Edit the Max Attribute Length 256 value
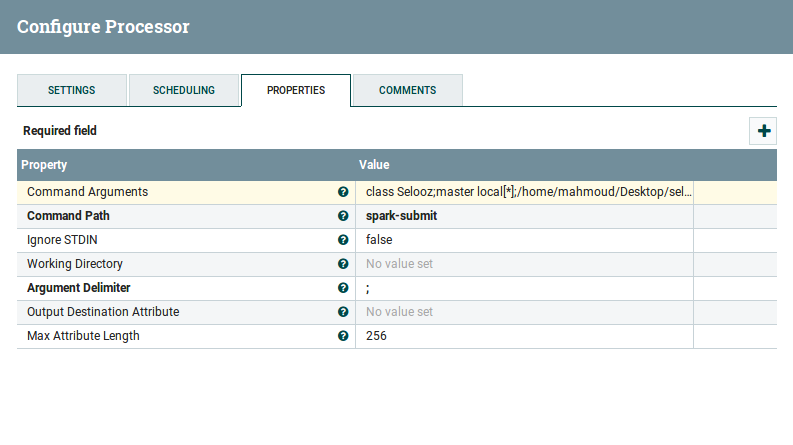Image resolution: width=793 pixels, height=445 pixels. tap(376, 336)
